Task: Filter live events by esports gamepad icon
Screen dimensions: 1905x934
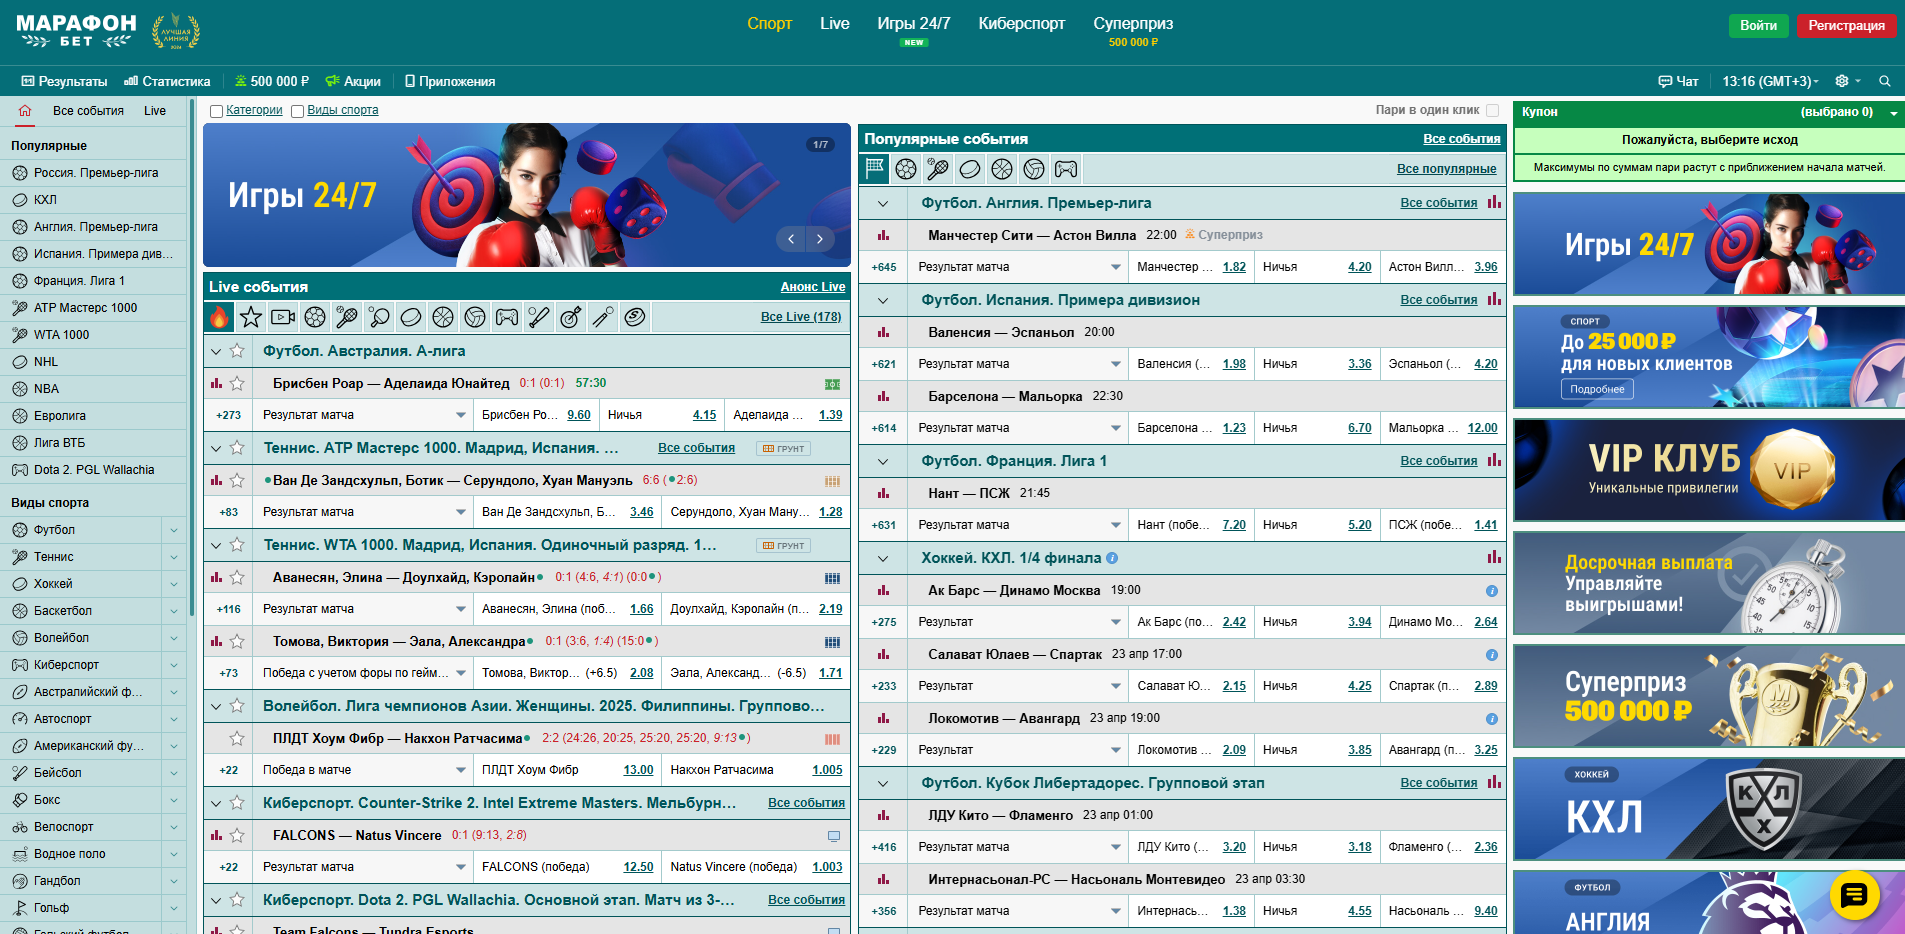Action: tap(507, 317)
